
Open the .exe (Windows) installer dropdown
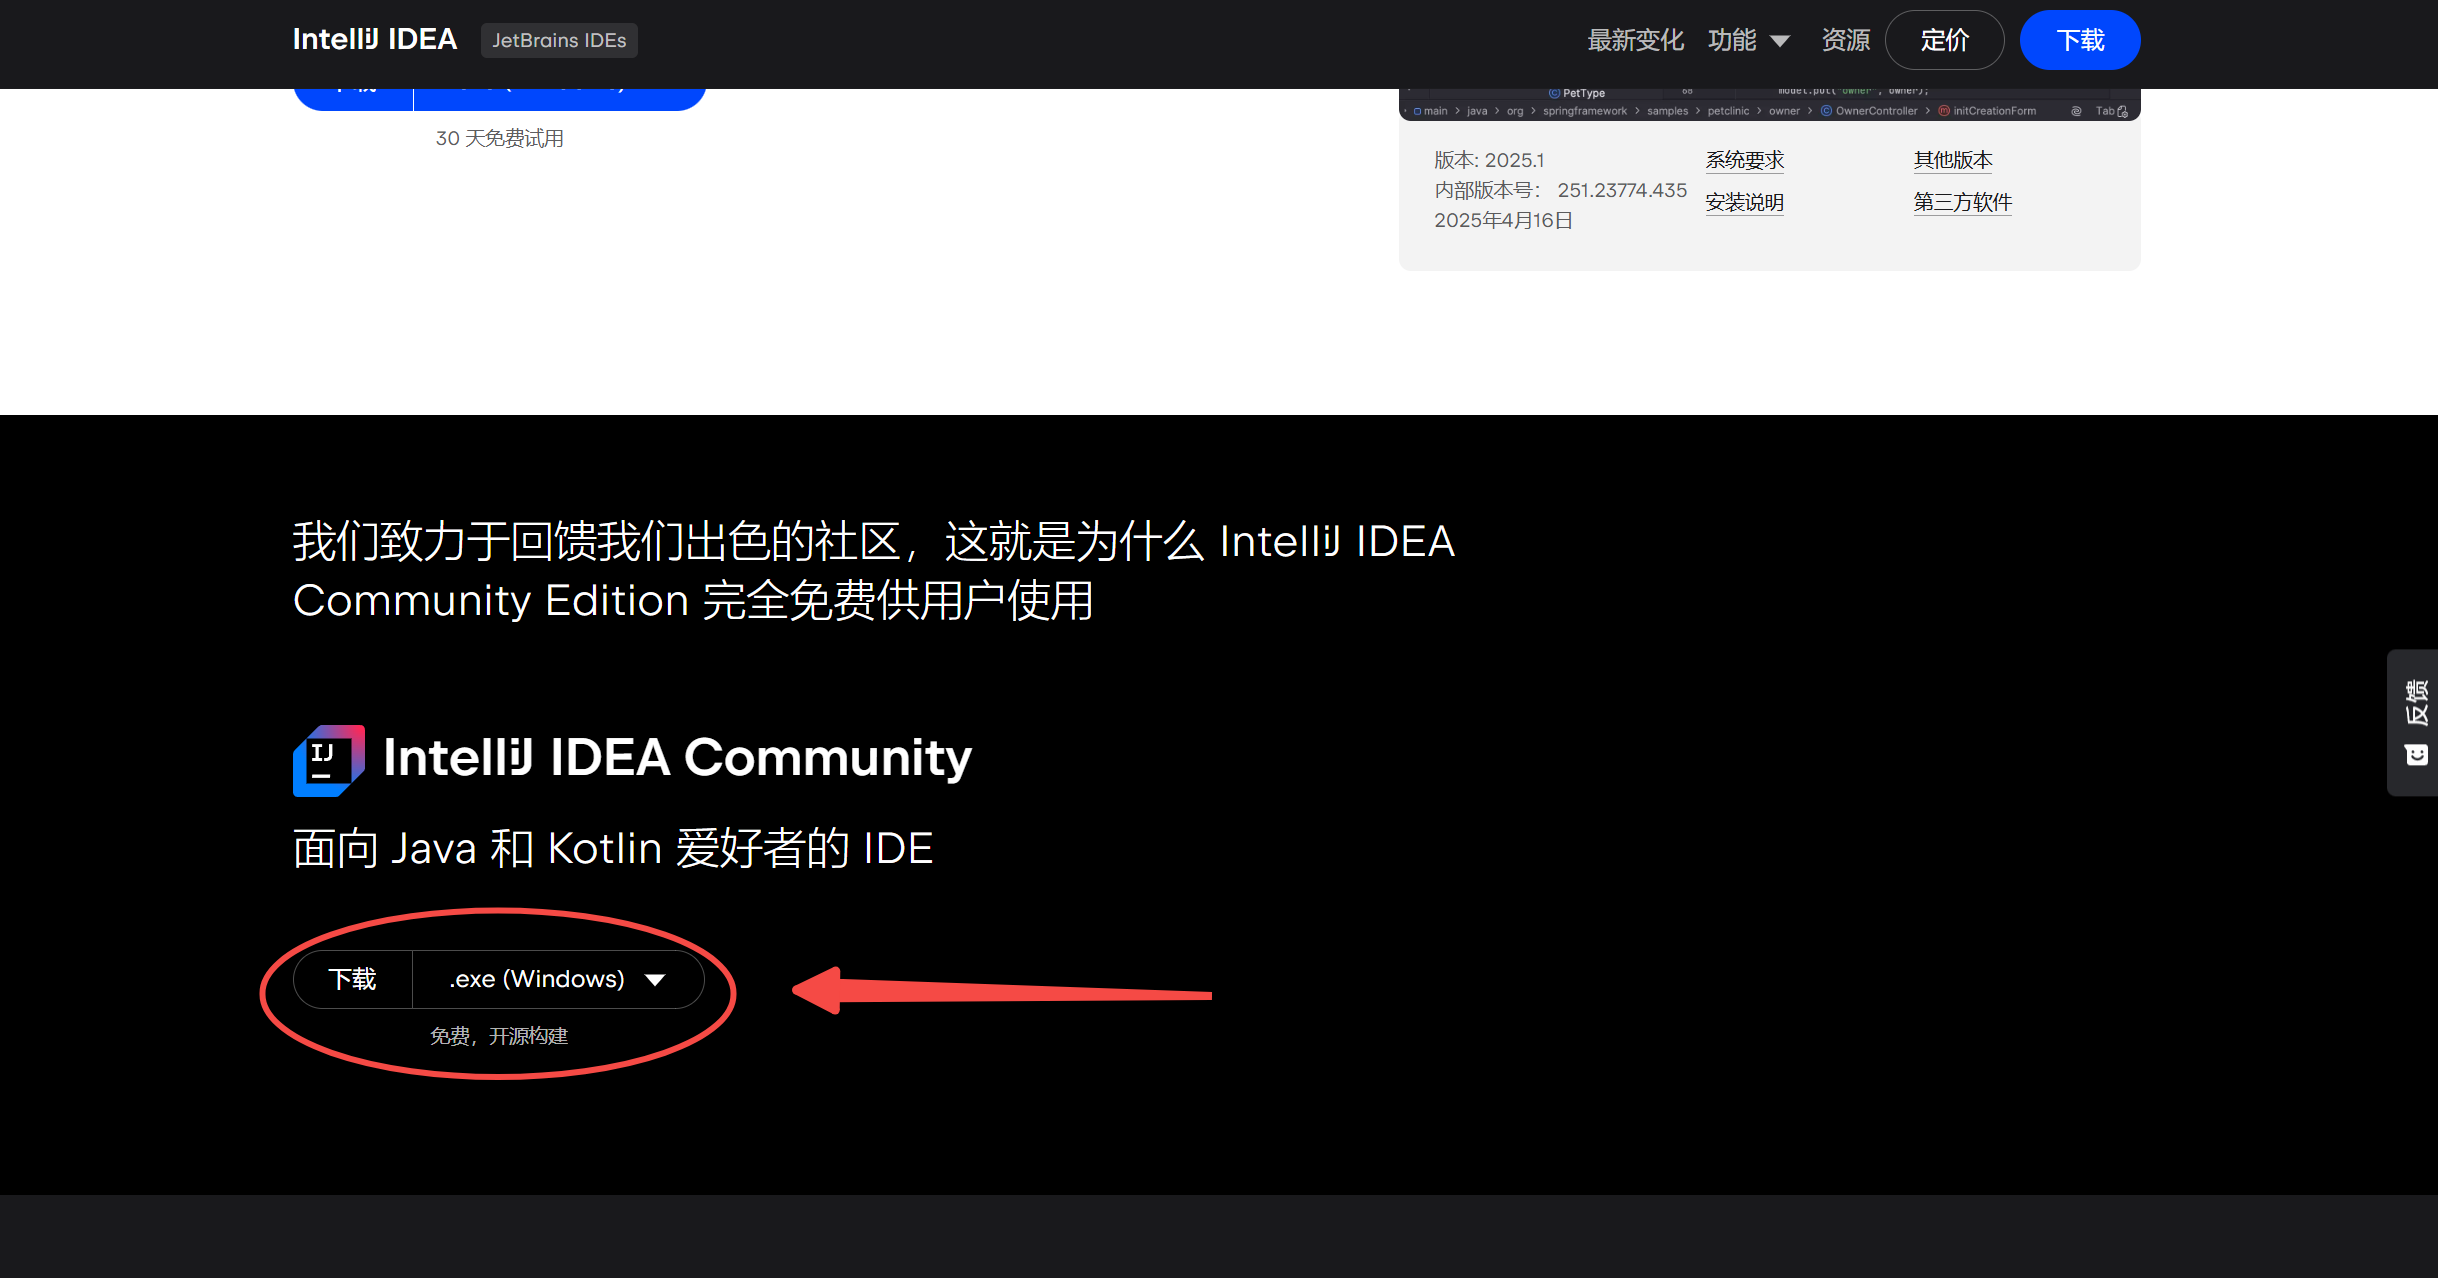pos(537,979)
